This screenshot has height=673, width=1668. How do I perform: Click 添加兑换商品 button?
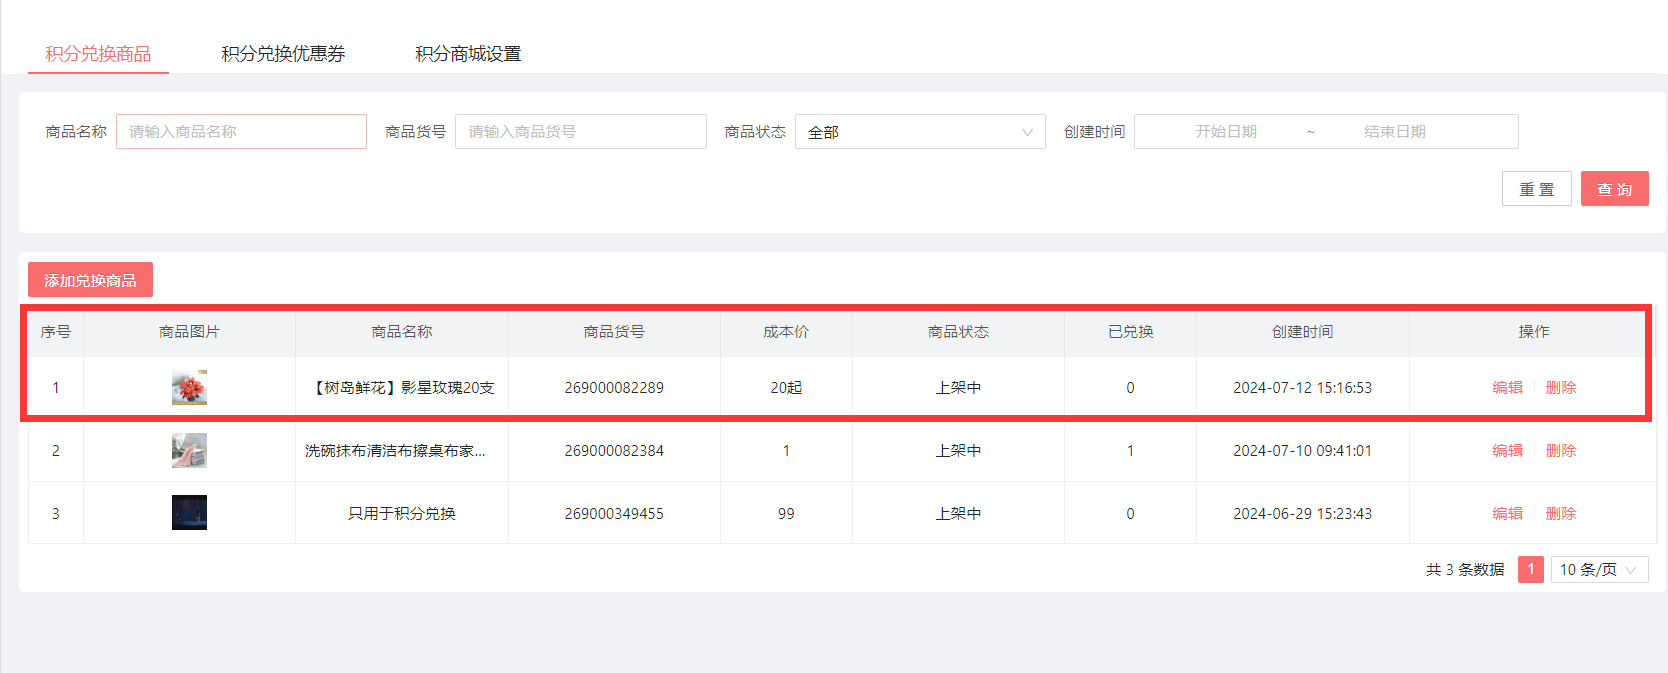click(x=90, y=280)
